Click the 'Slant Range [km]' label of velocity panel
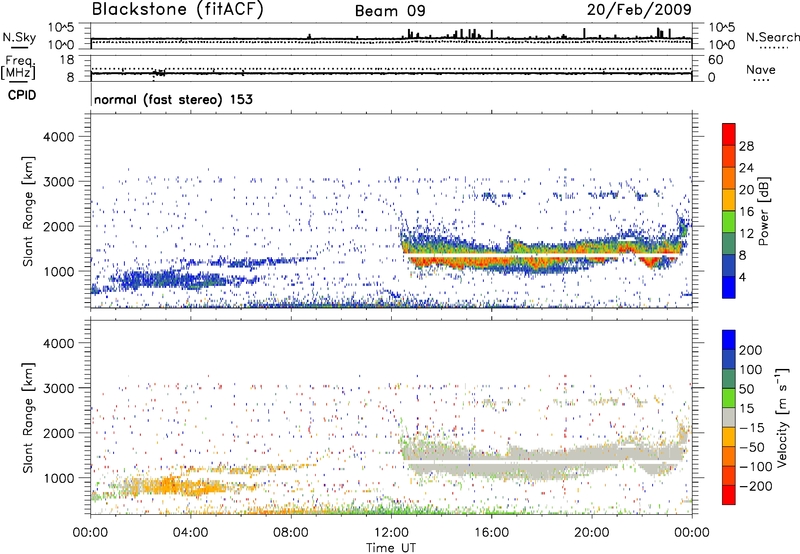The width and height of the screenshot is (800, 554). click(28, 417)
